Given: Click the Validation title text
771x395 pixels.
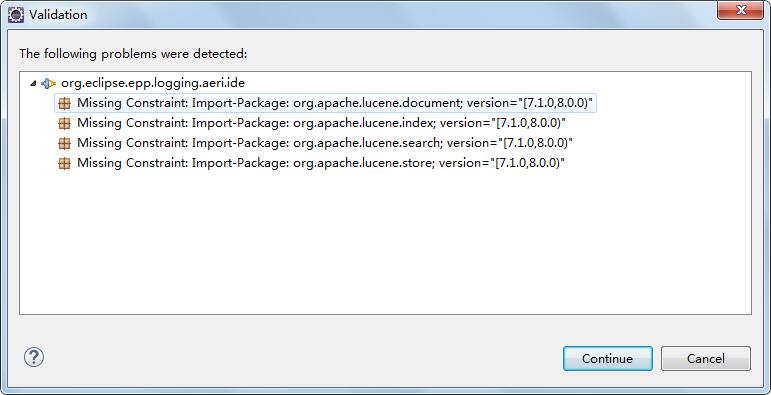Looking at the screenshot, I should click(58, 15).
